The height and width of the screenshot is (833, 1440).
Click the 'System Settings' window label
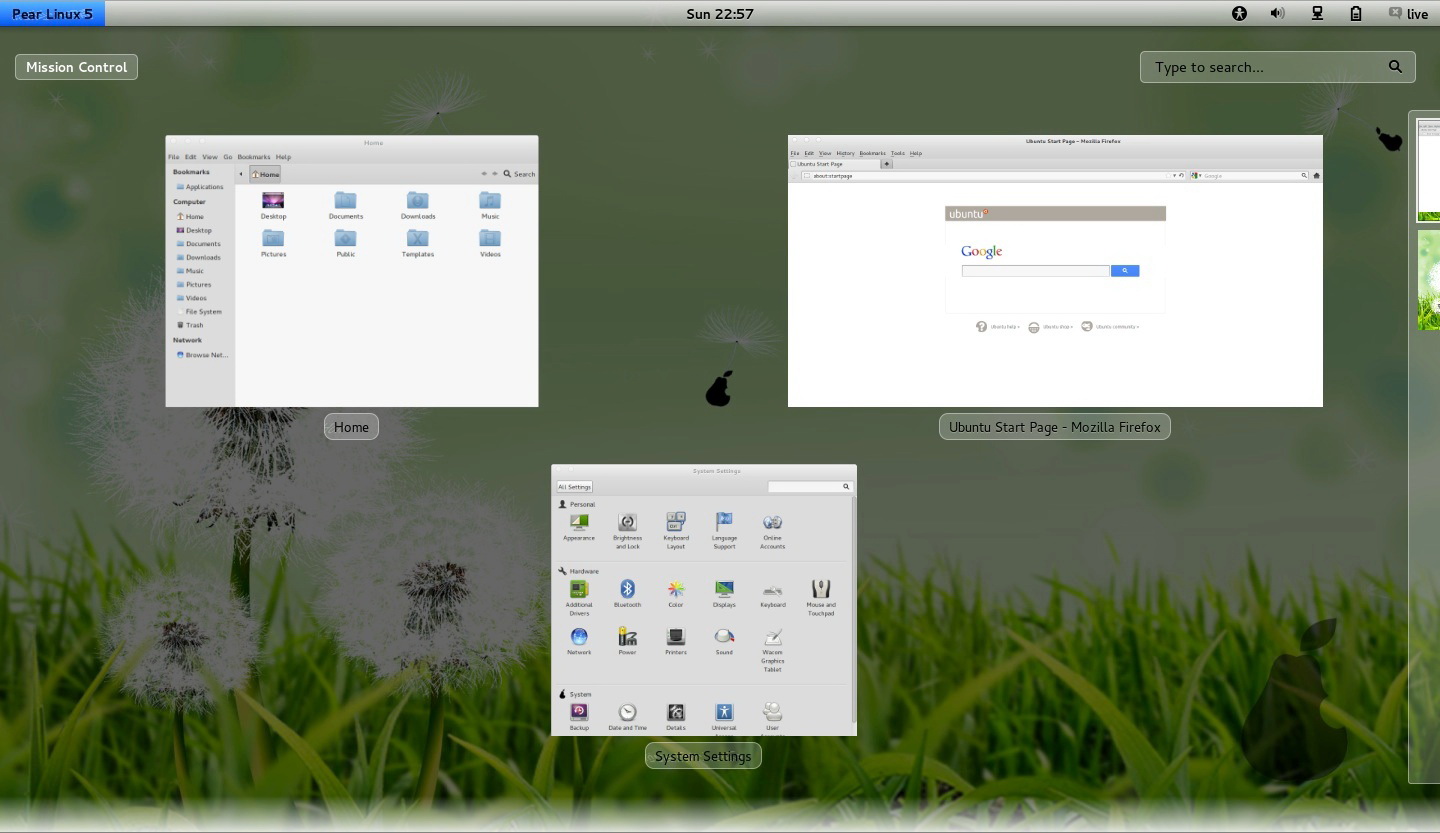pos(703,756)
